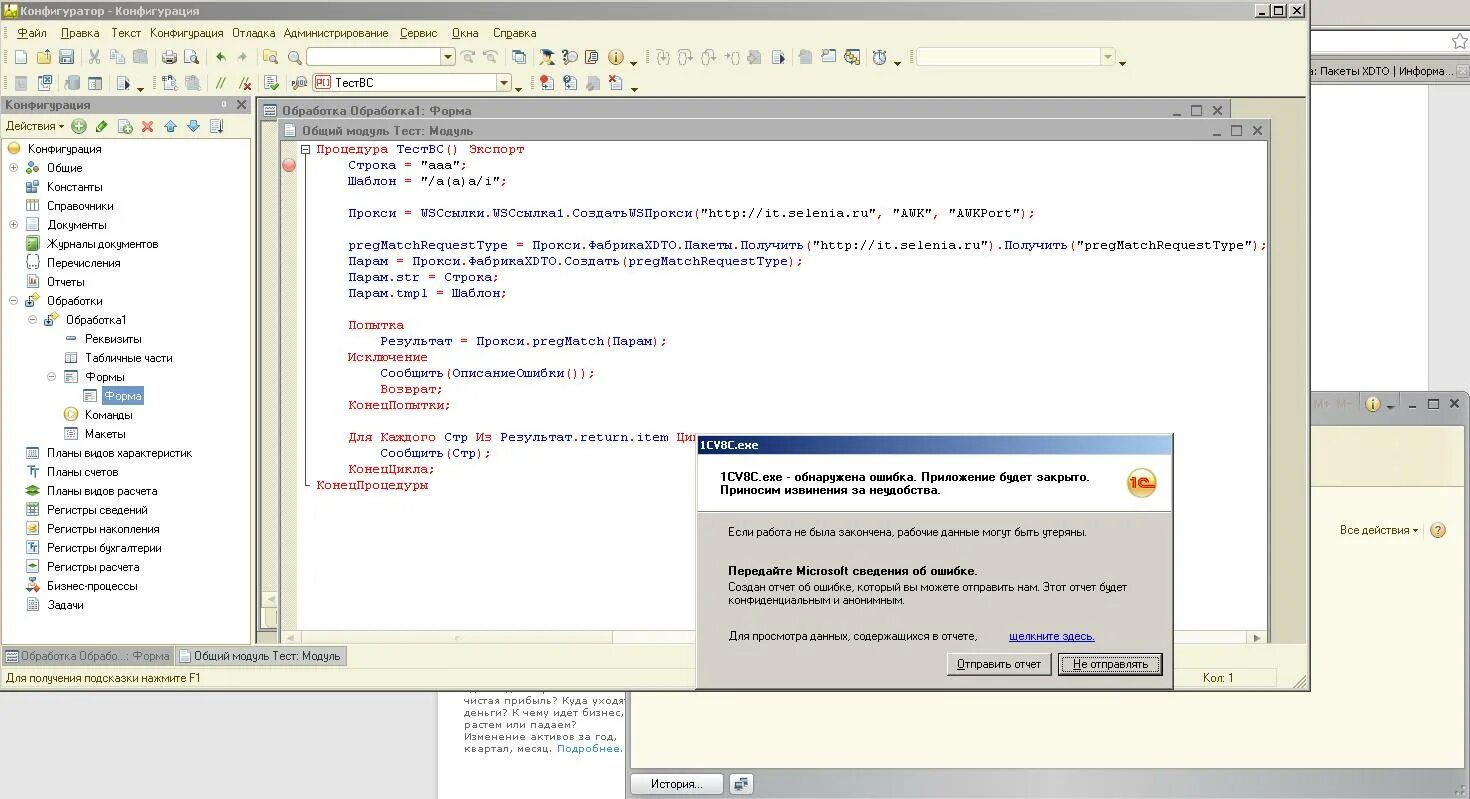Click the Windows list icon in toolbar
1470x799 pixels.
(519, 57)
